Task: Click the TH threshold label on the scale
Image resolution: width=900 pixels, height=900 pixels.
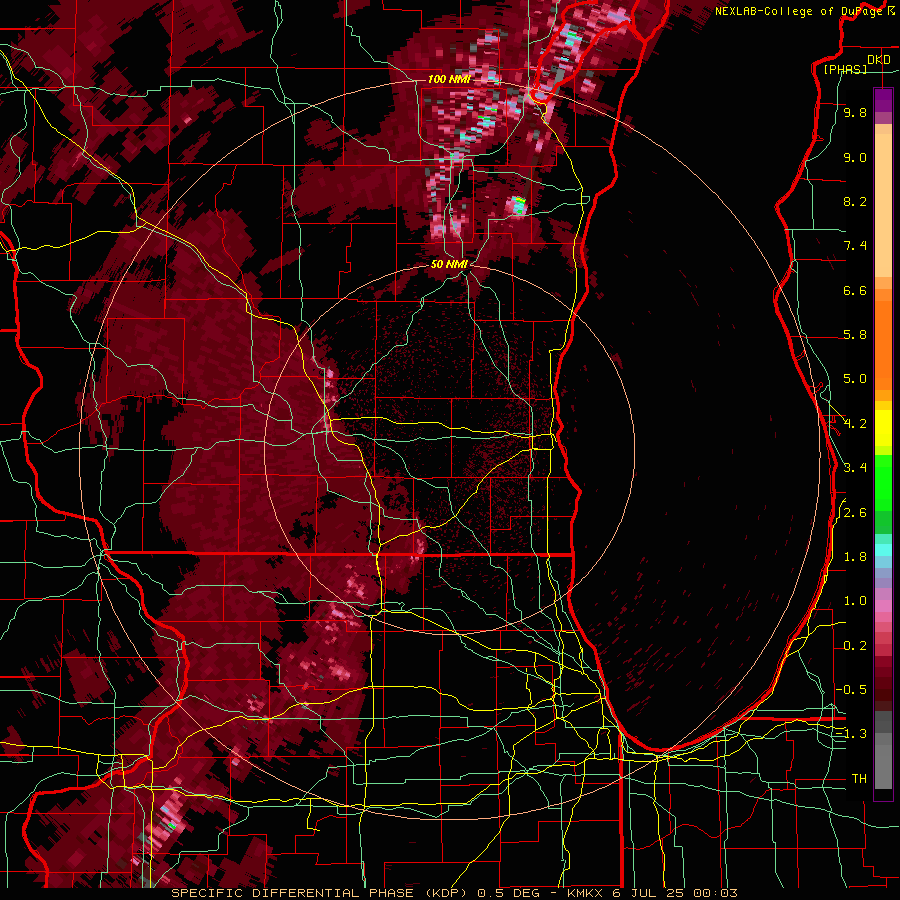Action: coord(859,779)
